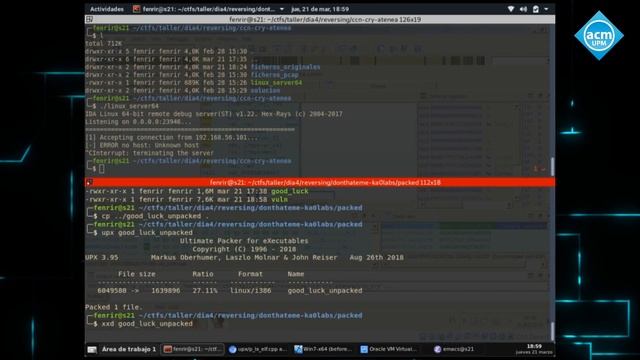This screenshot has width=640, height=360.
Task: Click 'ficheros_pcap' directory name in upper terminal
Action: [x=274, y=75]
